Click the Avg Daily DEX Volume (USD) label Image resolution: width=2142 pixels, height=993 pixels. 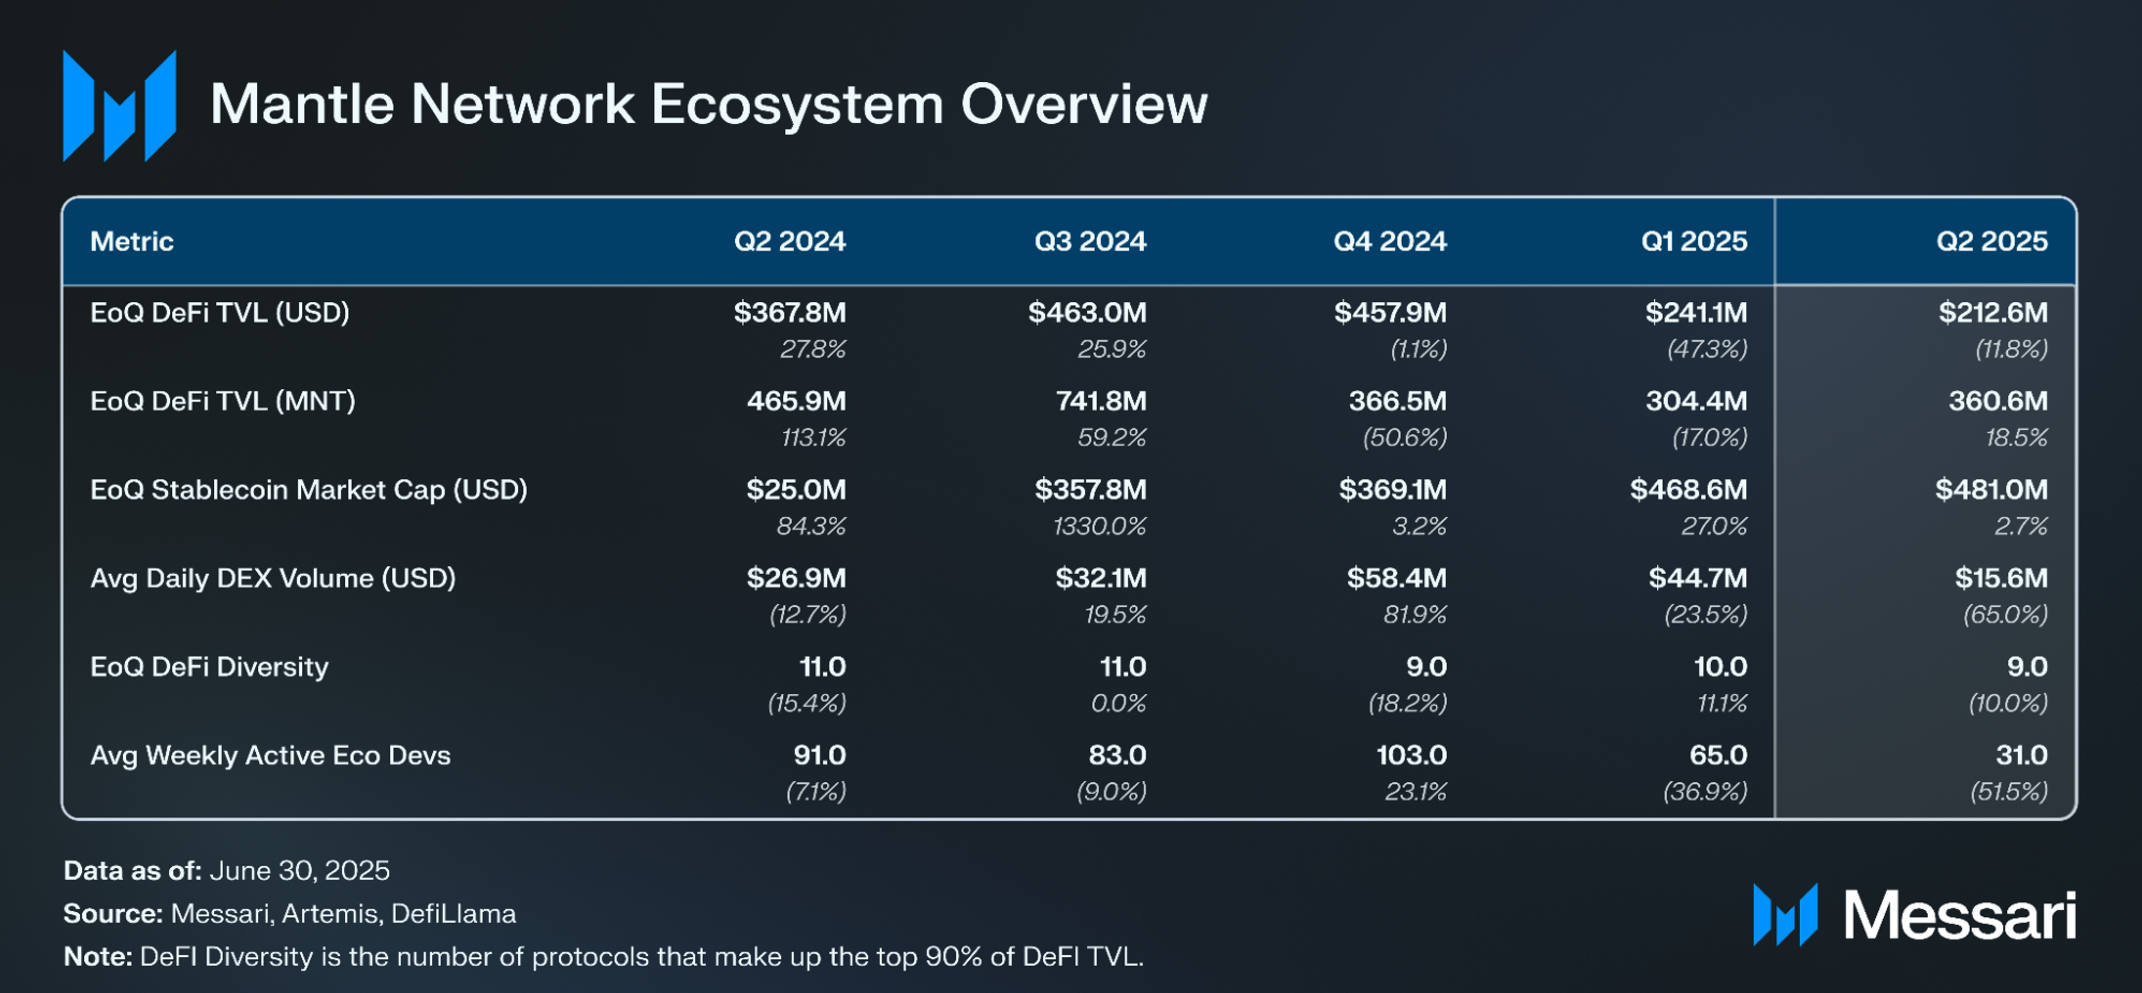pyautogui.click(x=273, y=578)
